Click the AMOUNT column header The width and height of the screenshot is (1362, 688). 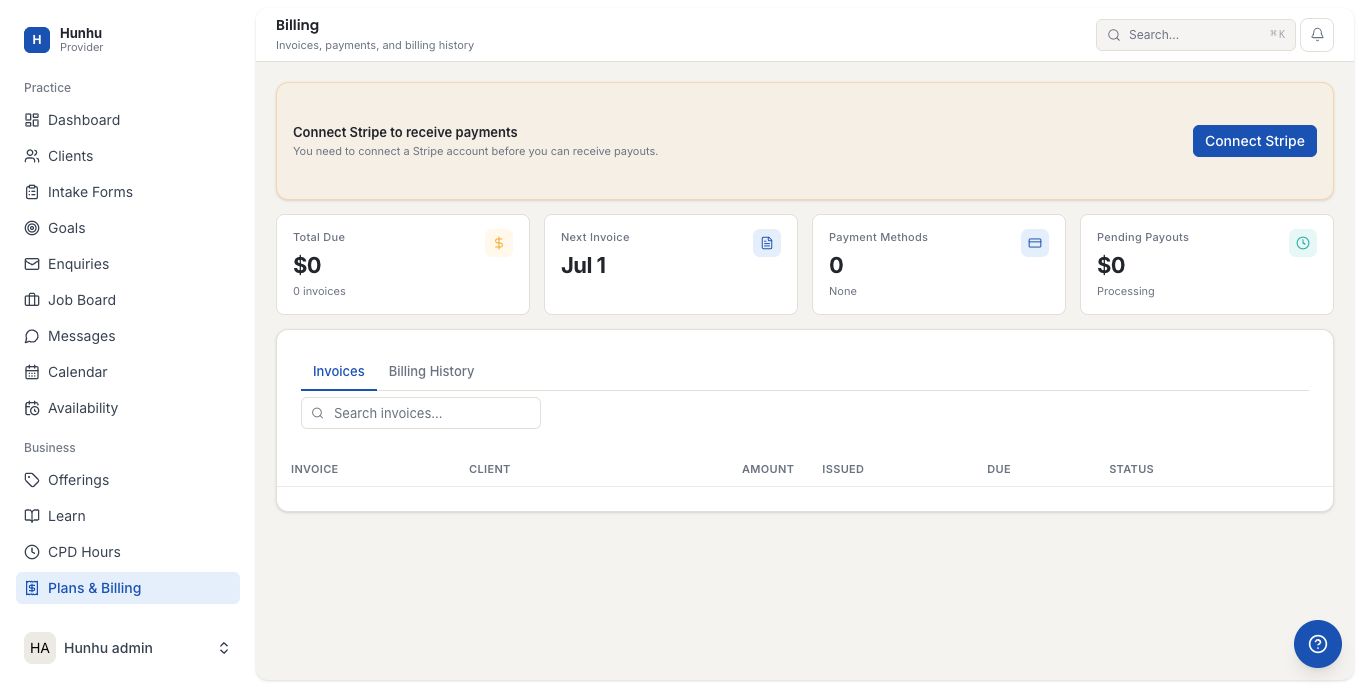768,469
